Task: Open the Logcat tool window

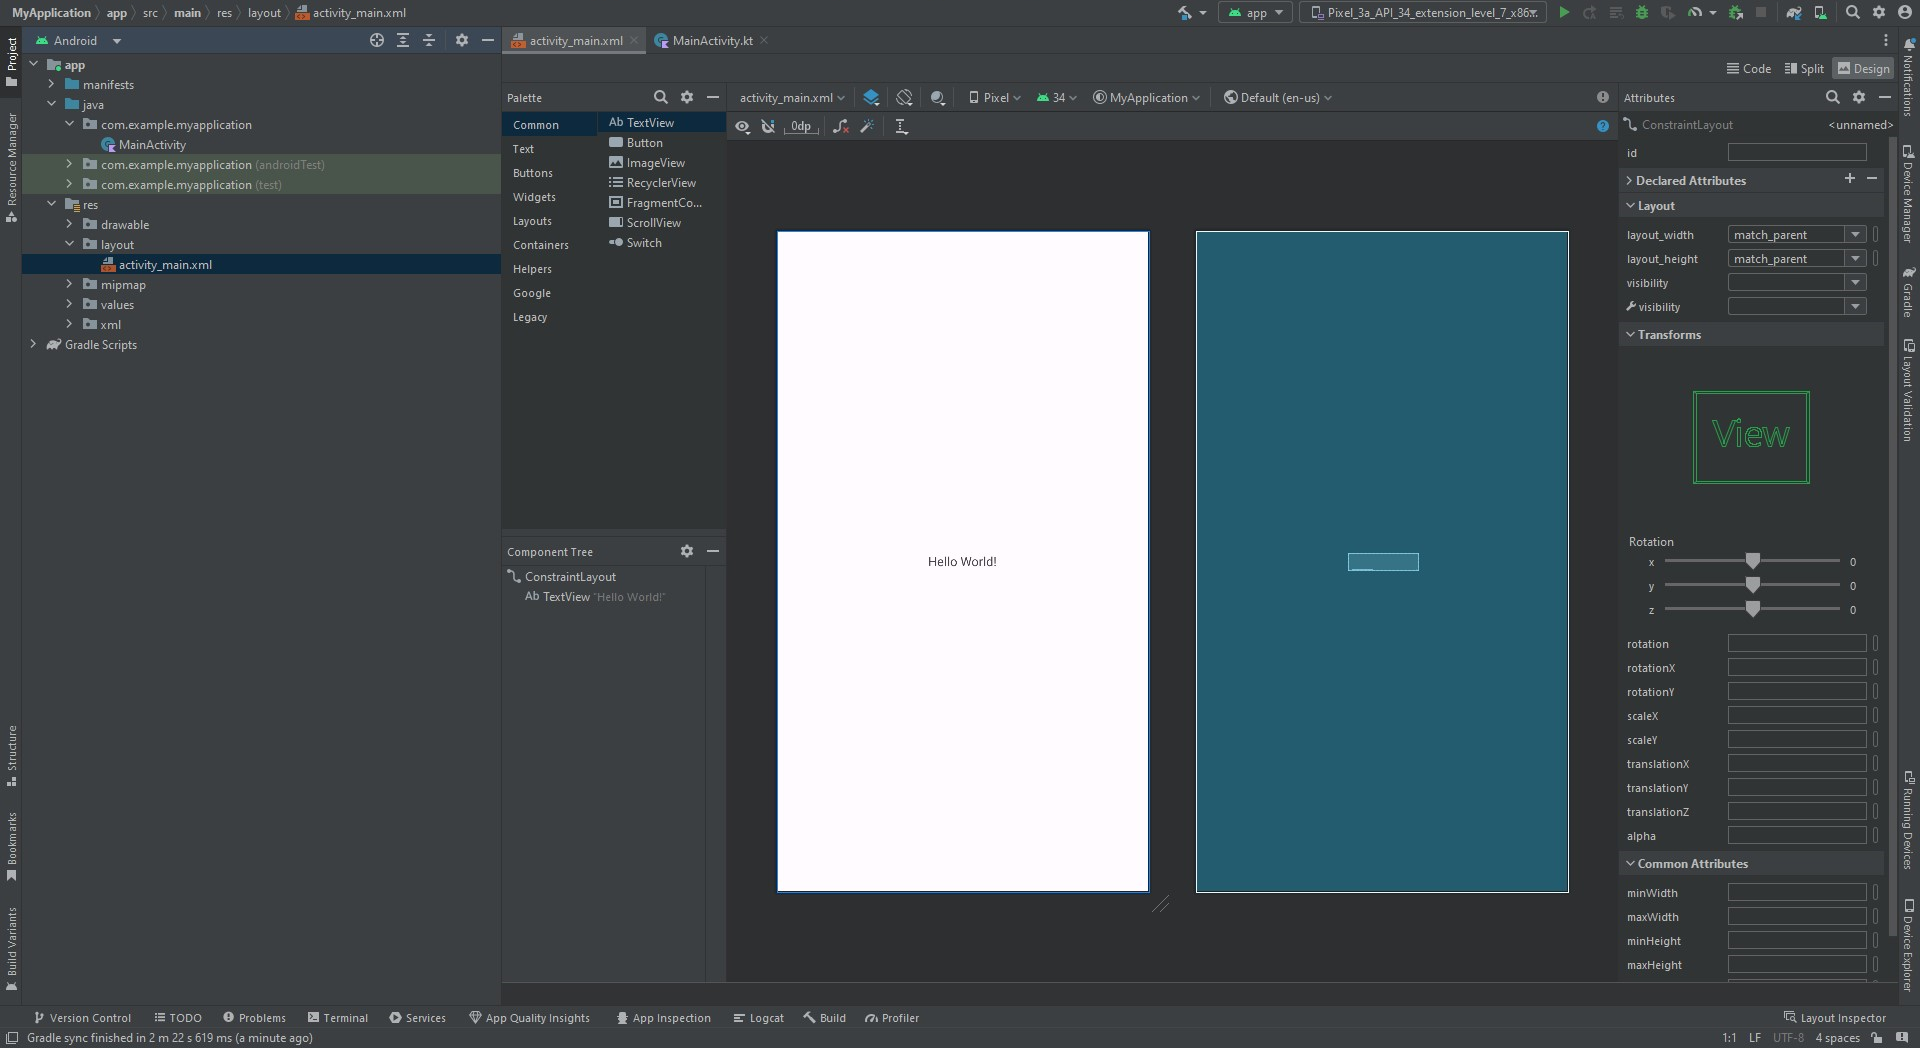Action: [758, 1018]
